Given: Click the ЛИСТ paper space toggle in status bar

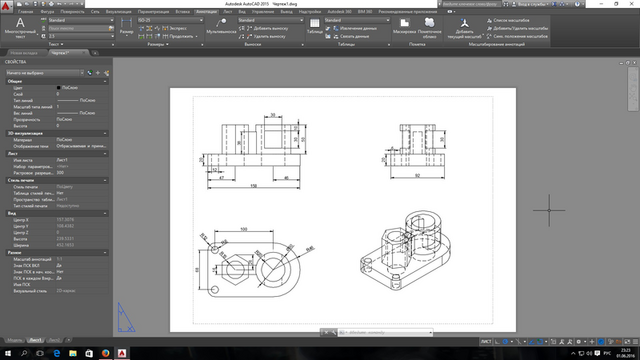Looking at the screenshot, I should coord(486,342).
